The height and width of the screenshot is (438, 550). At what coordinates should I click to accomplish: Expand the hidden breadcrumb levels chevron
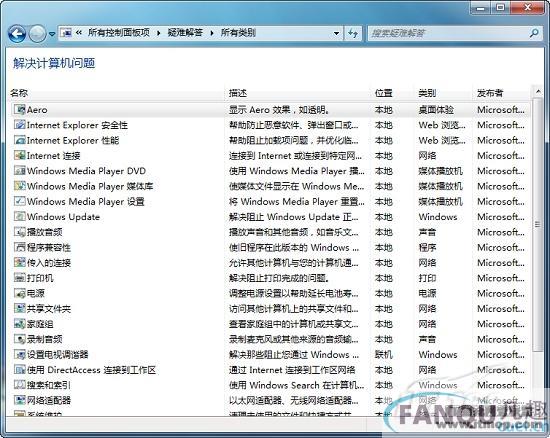(79, 33)
